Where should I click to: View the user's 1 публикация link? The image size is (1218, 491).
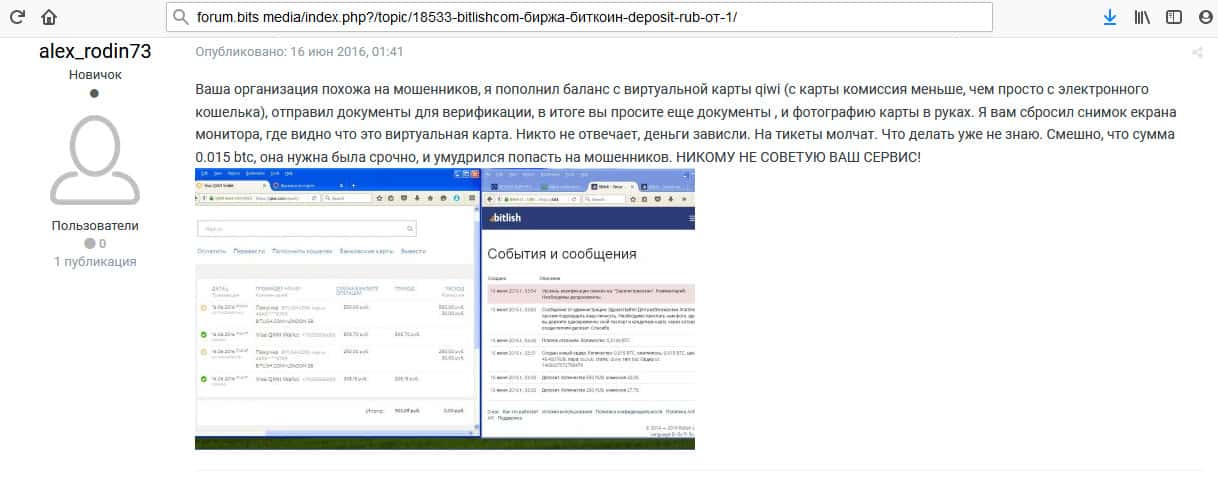[95, 261]
